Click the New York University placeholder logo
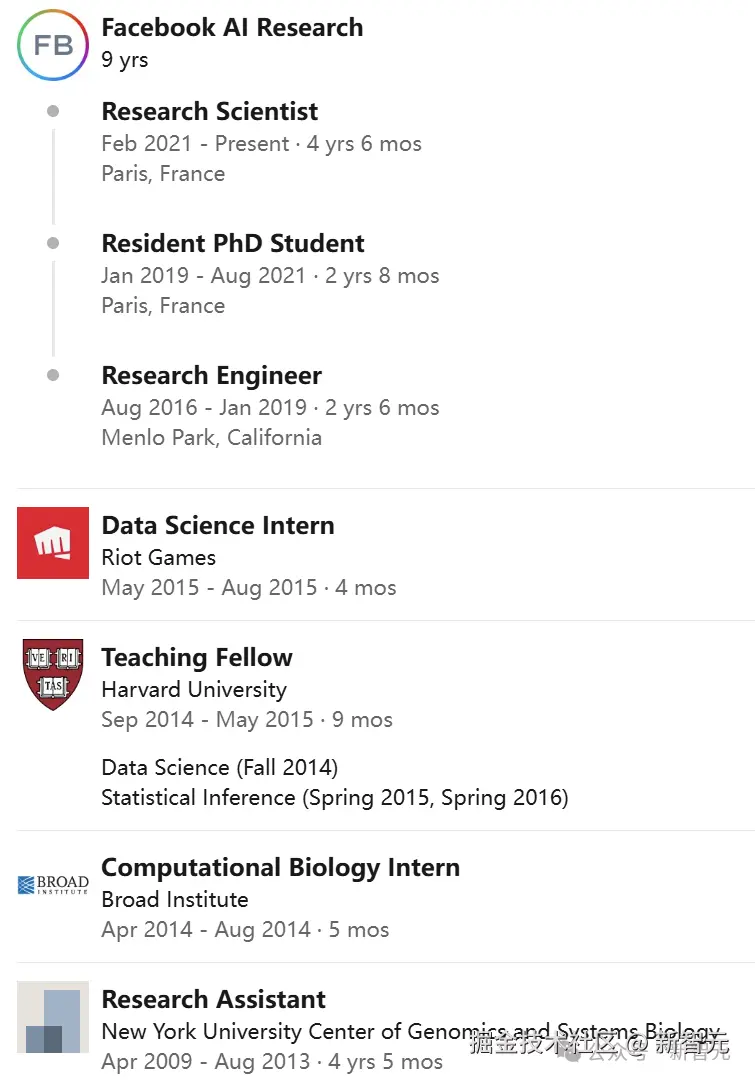Viewport: 755px width, 1082px height. pyautogui.click(x=53, y=1017)
